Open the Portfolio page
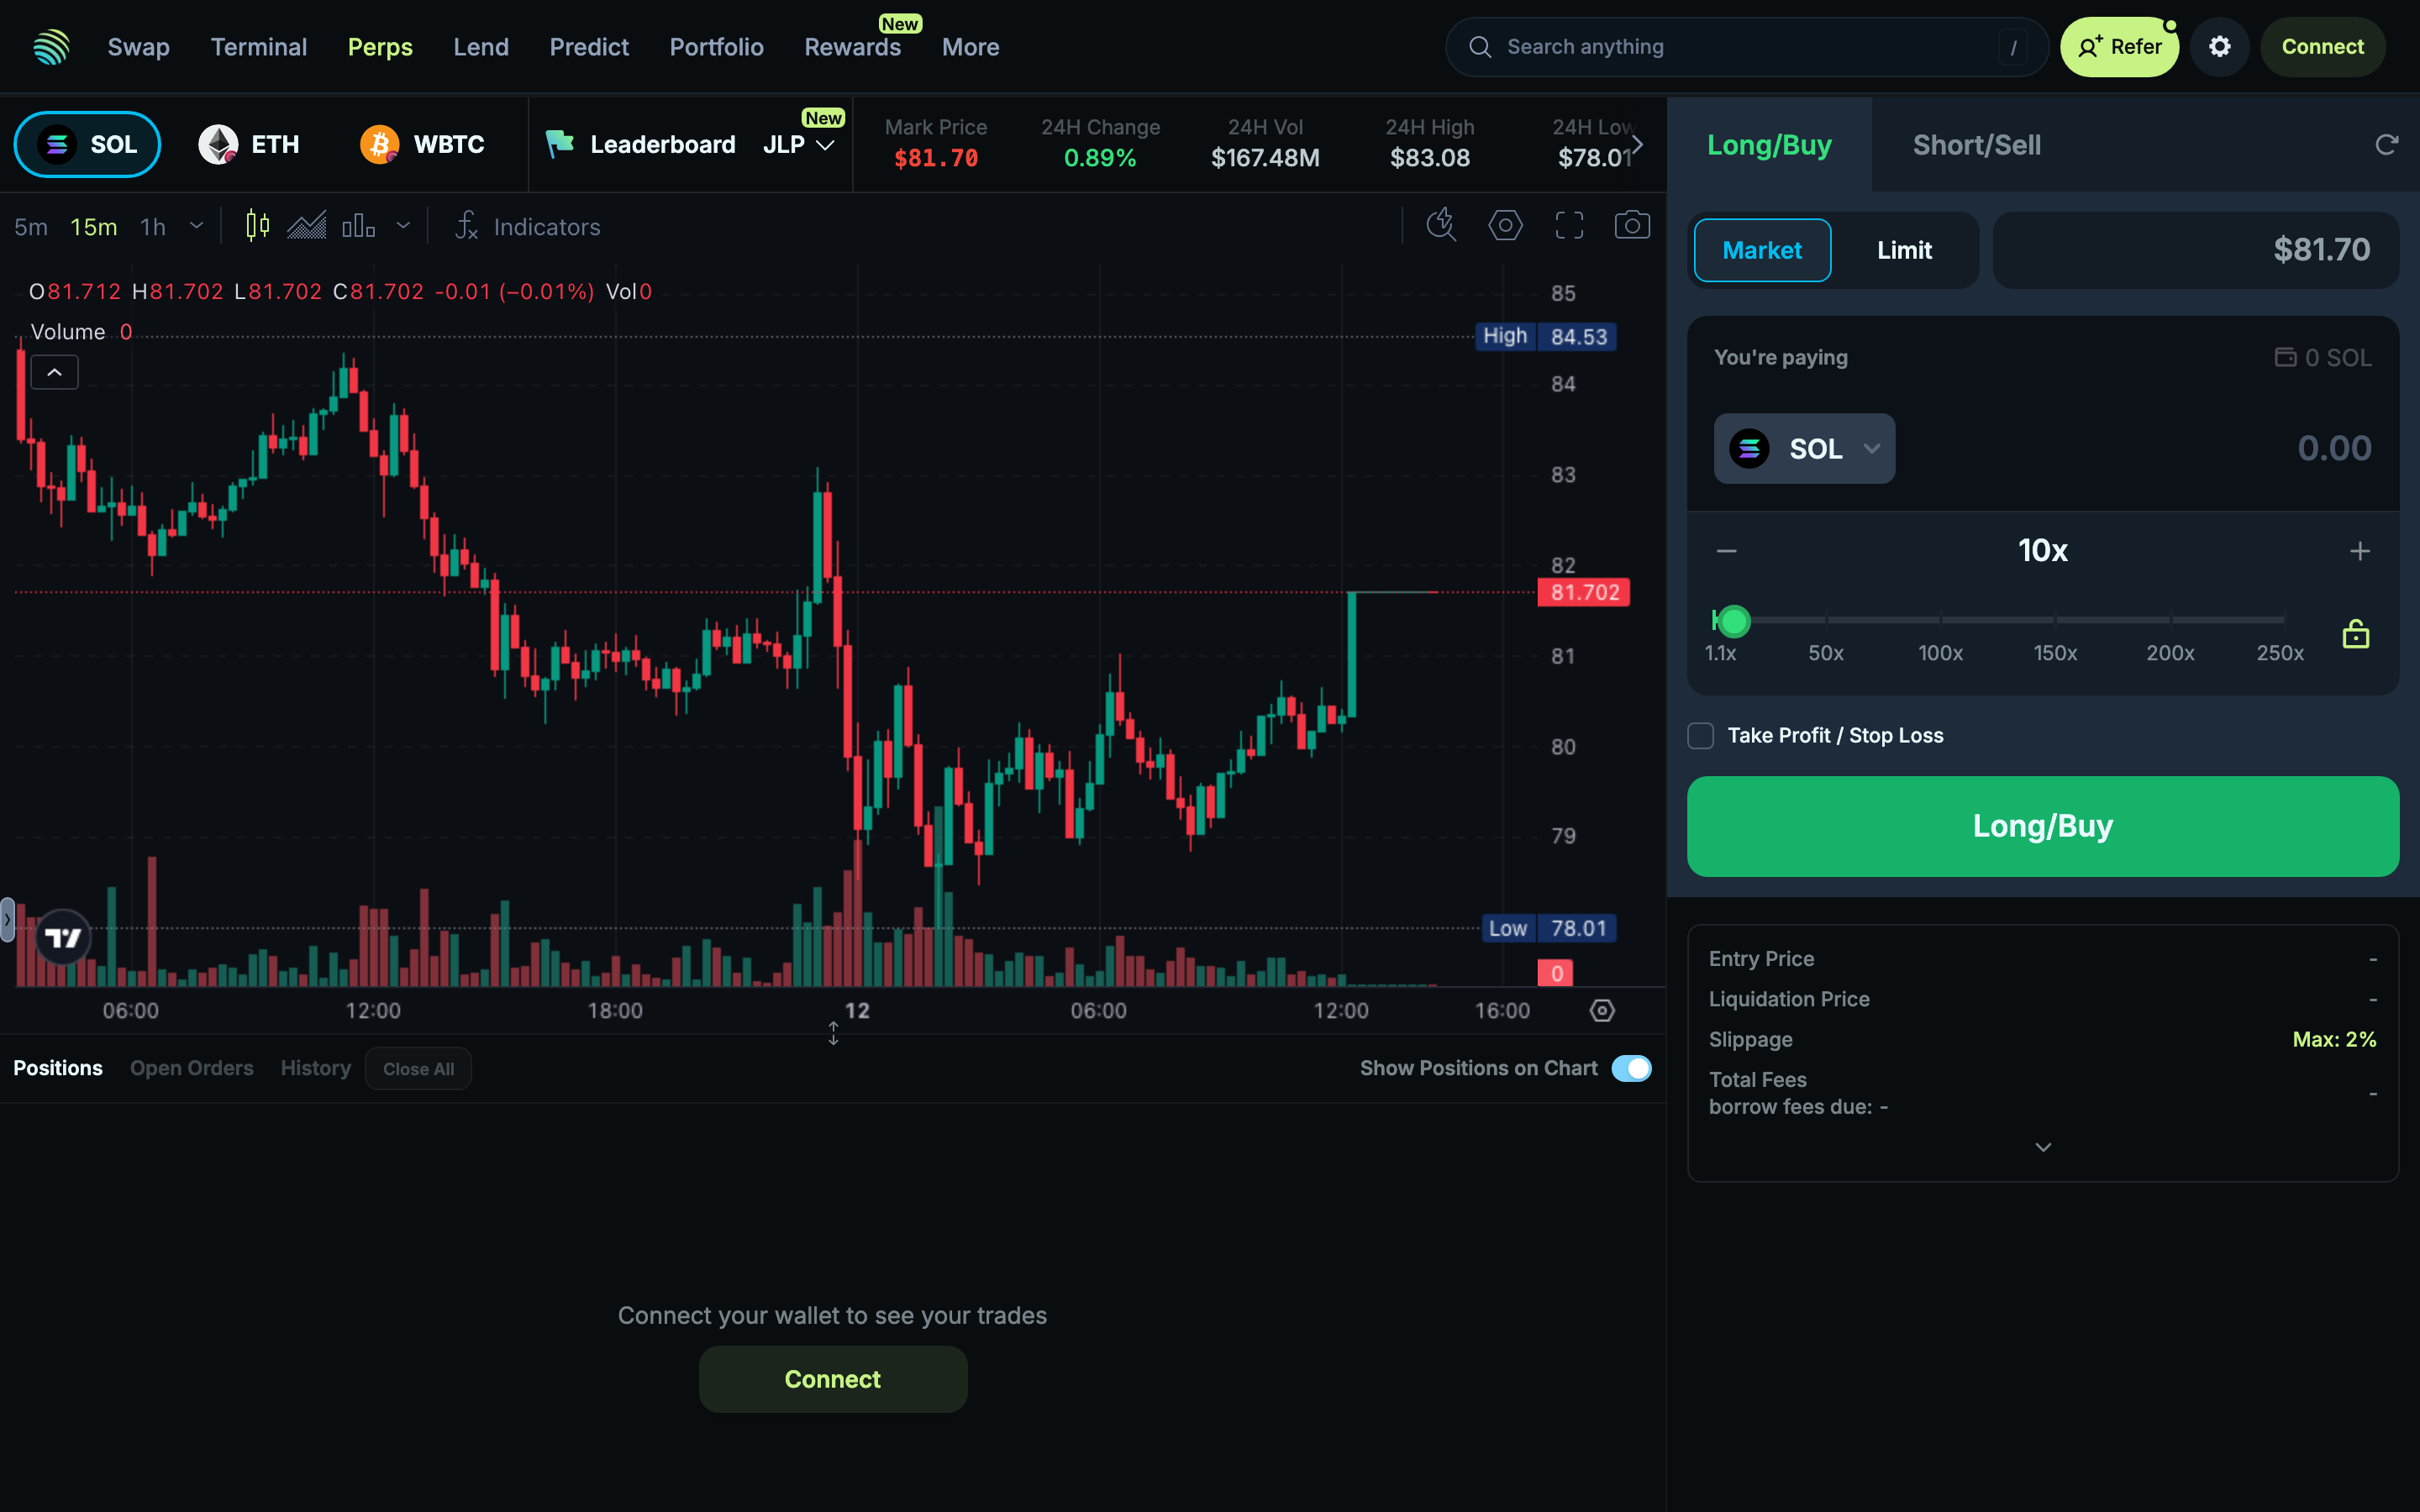2420x1512 pixels. [716, 46]
